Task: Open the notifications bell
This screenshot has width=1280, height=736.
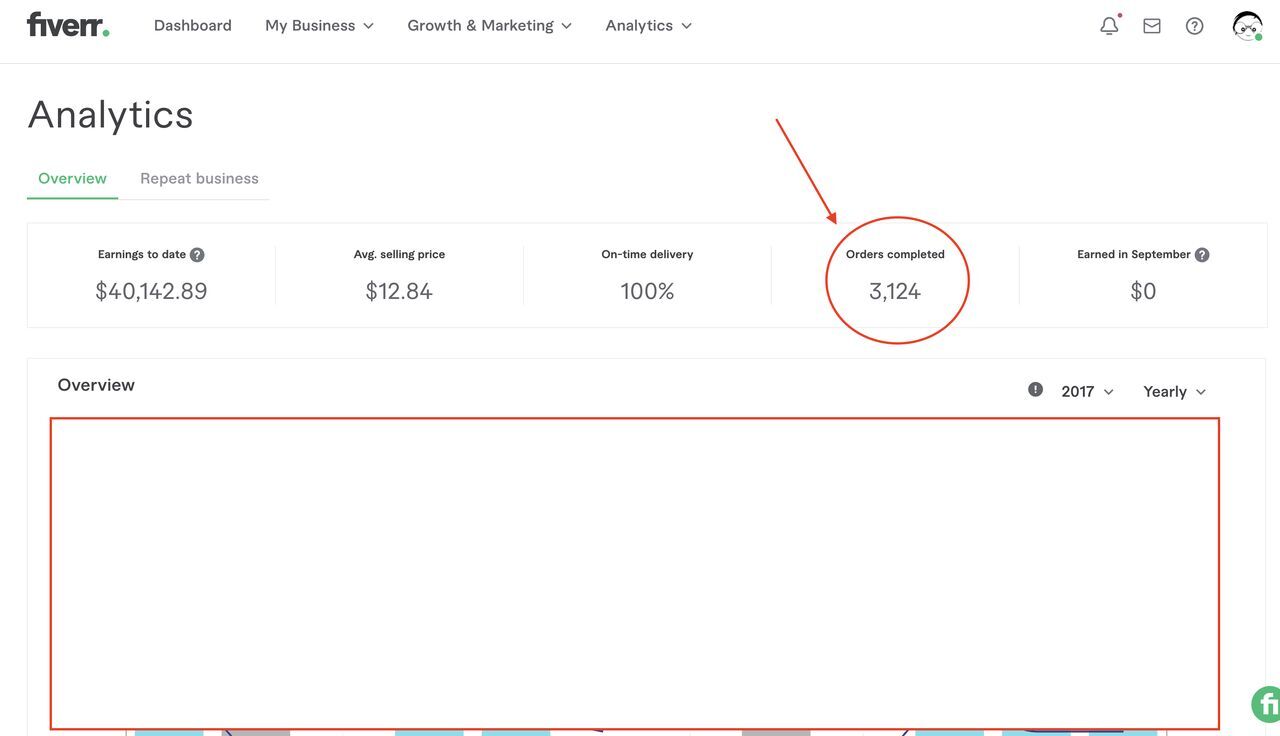Action: [x=1109, y=26]
